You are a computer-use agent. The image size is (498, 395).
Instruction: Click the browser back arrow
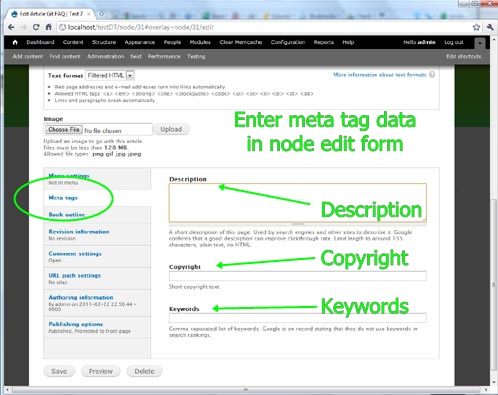(x=11, y=27)
